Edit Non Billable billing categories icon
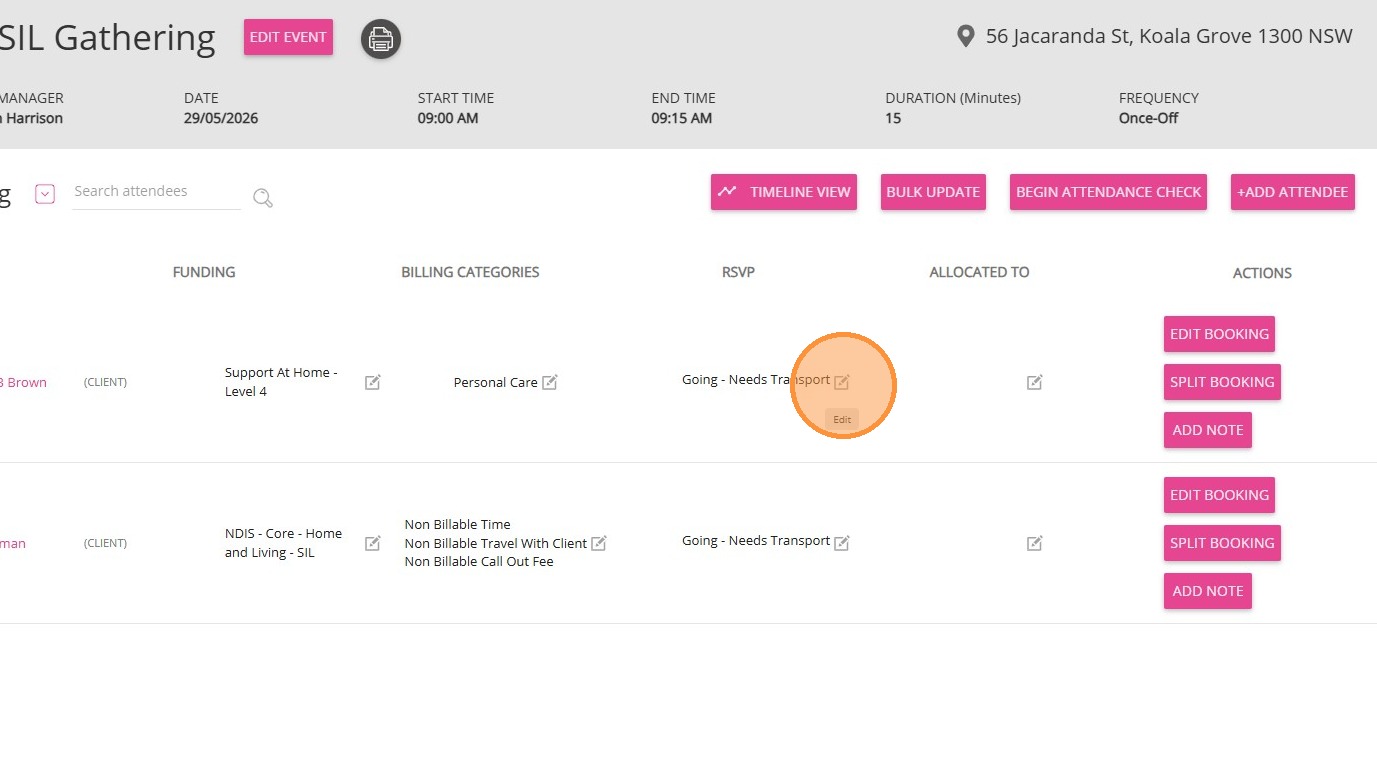 pyautogui.click(x=598, y=543)
